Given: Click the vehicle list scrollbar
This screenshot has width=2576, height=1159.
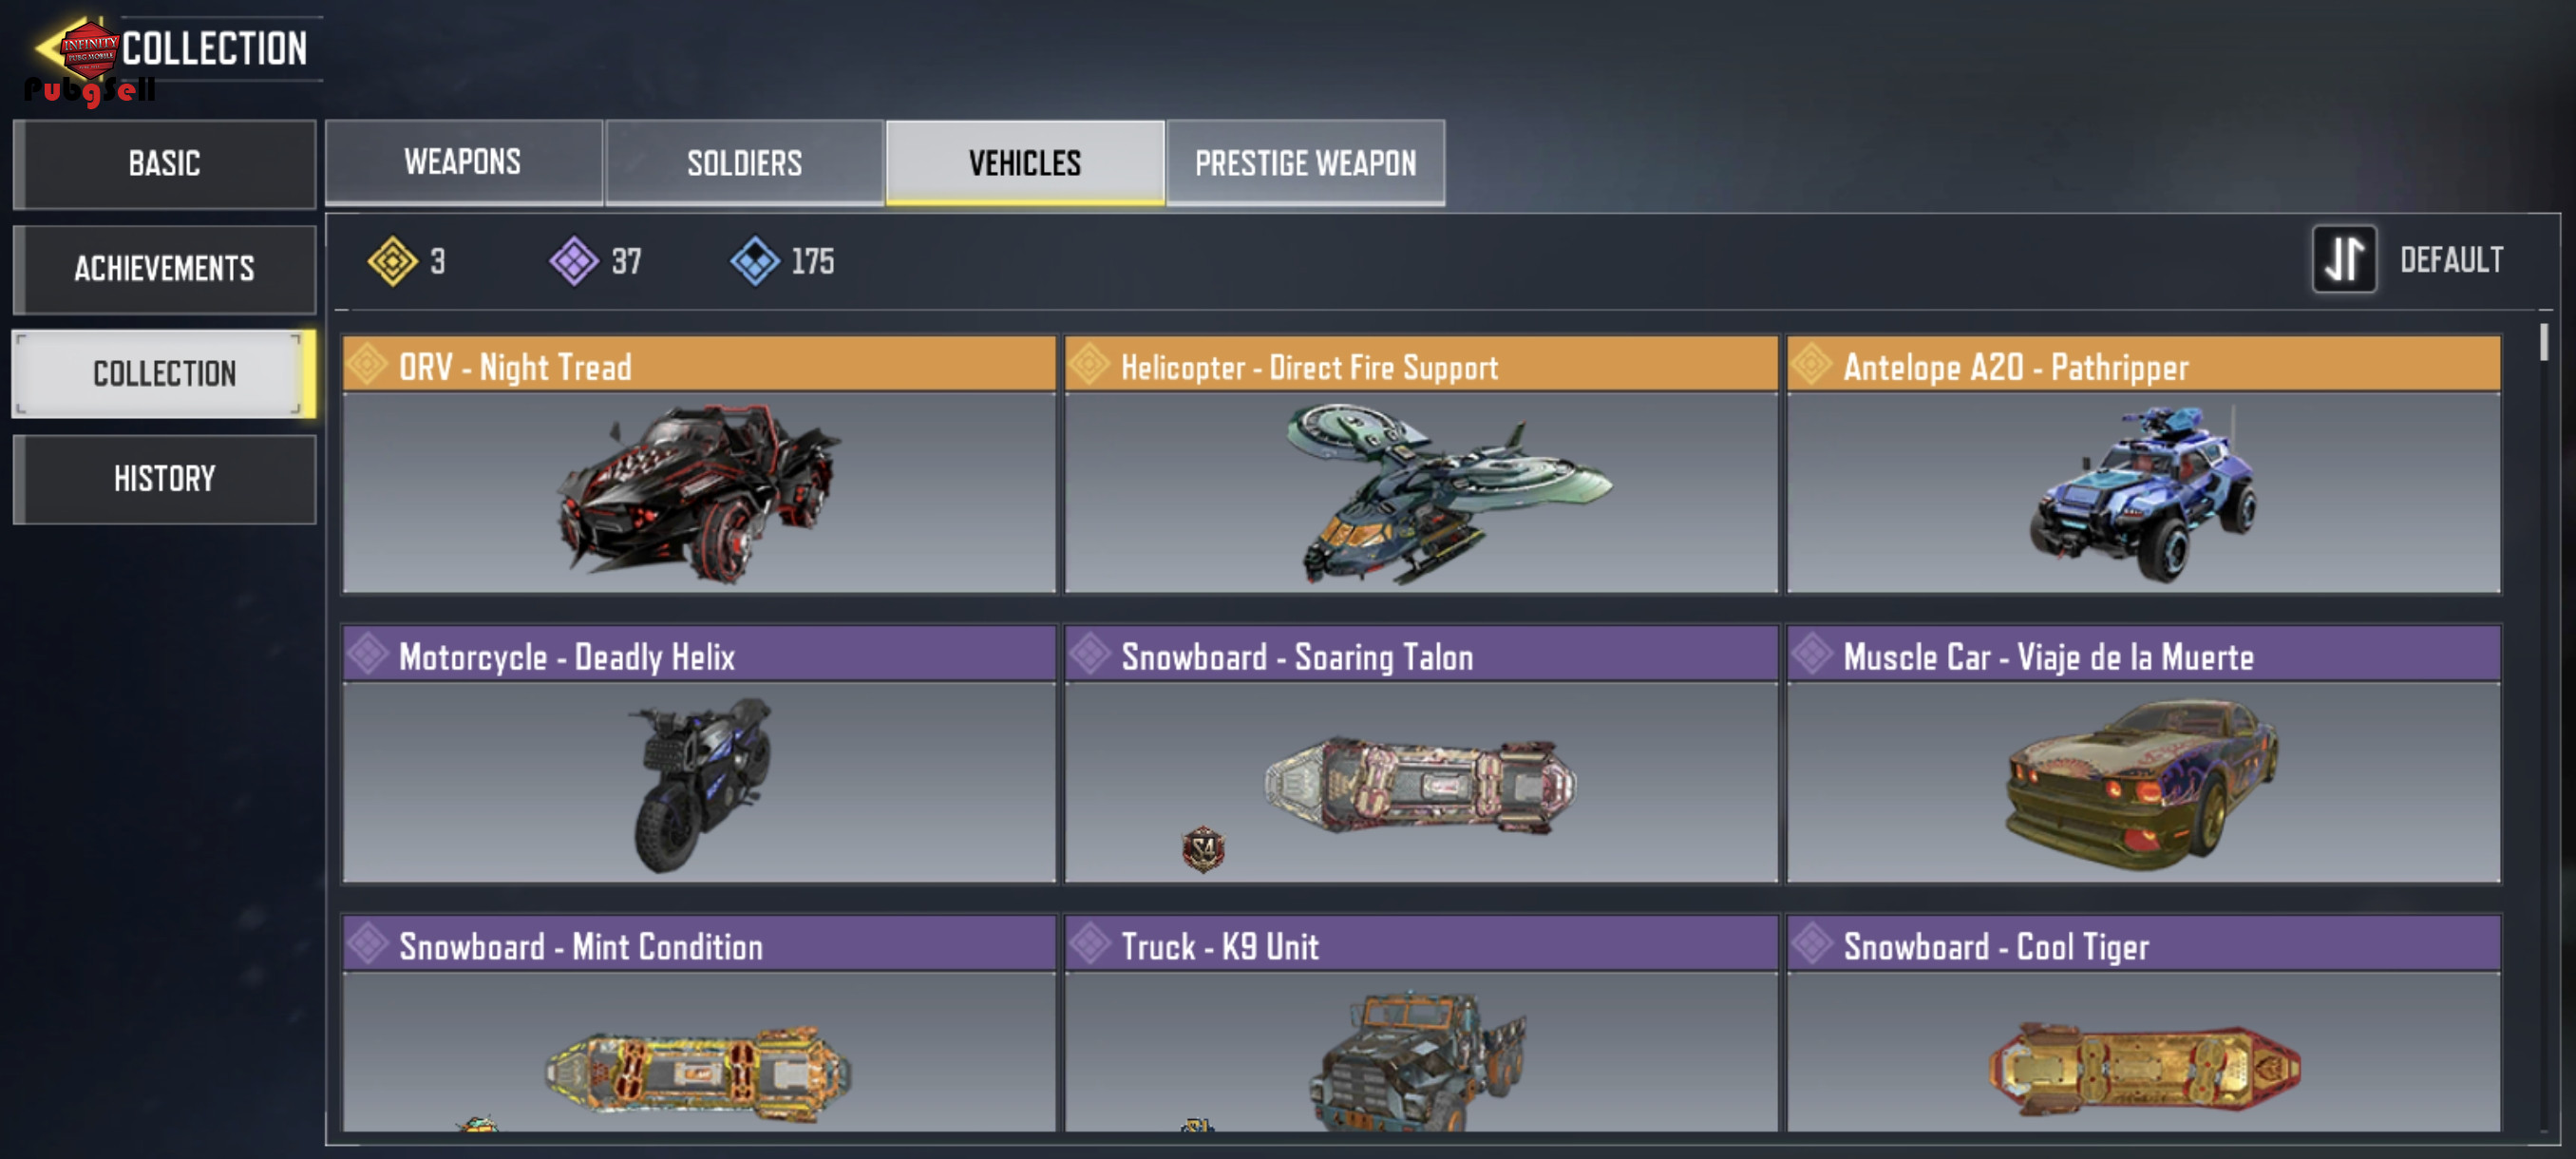Looking at the screenshot, I should [x=2543, y=343].
